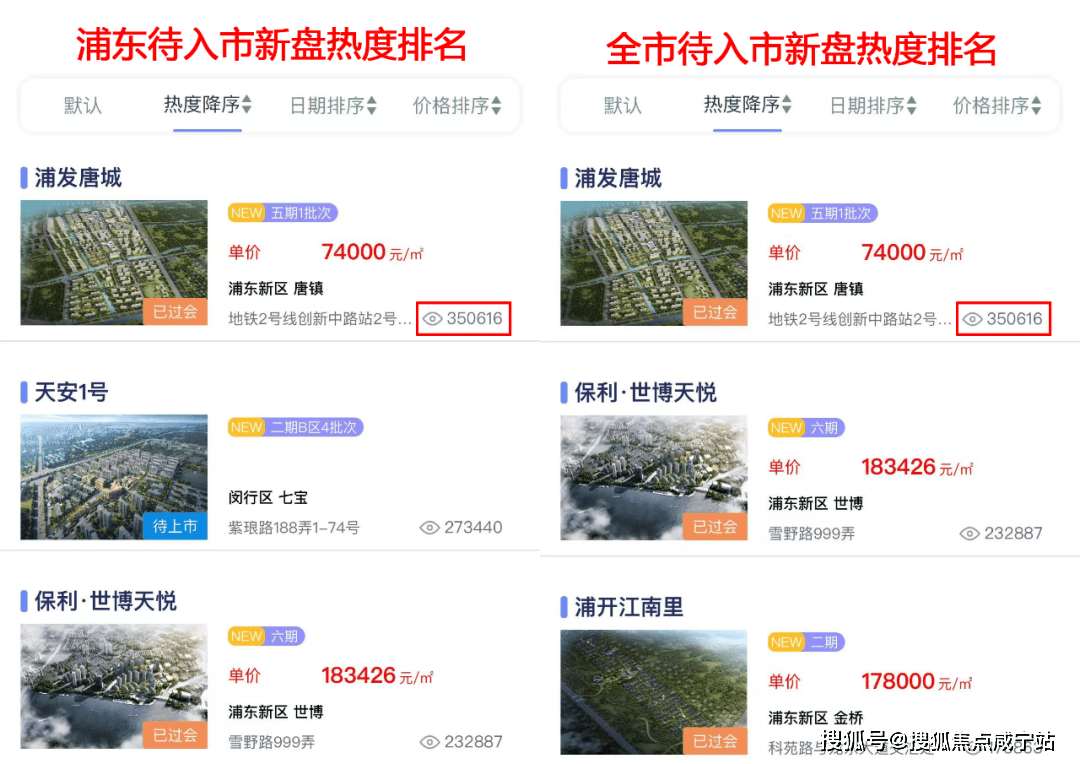Click eye icon beside 350616 in left panel

(432, 319)
